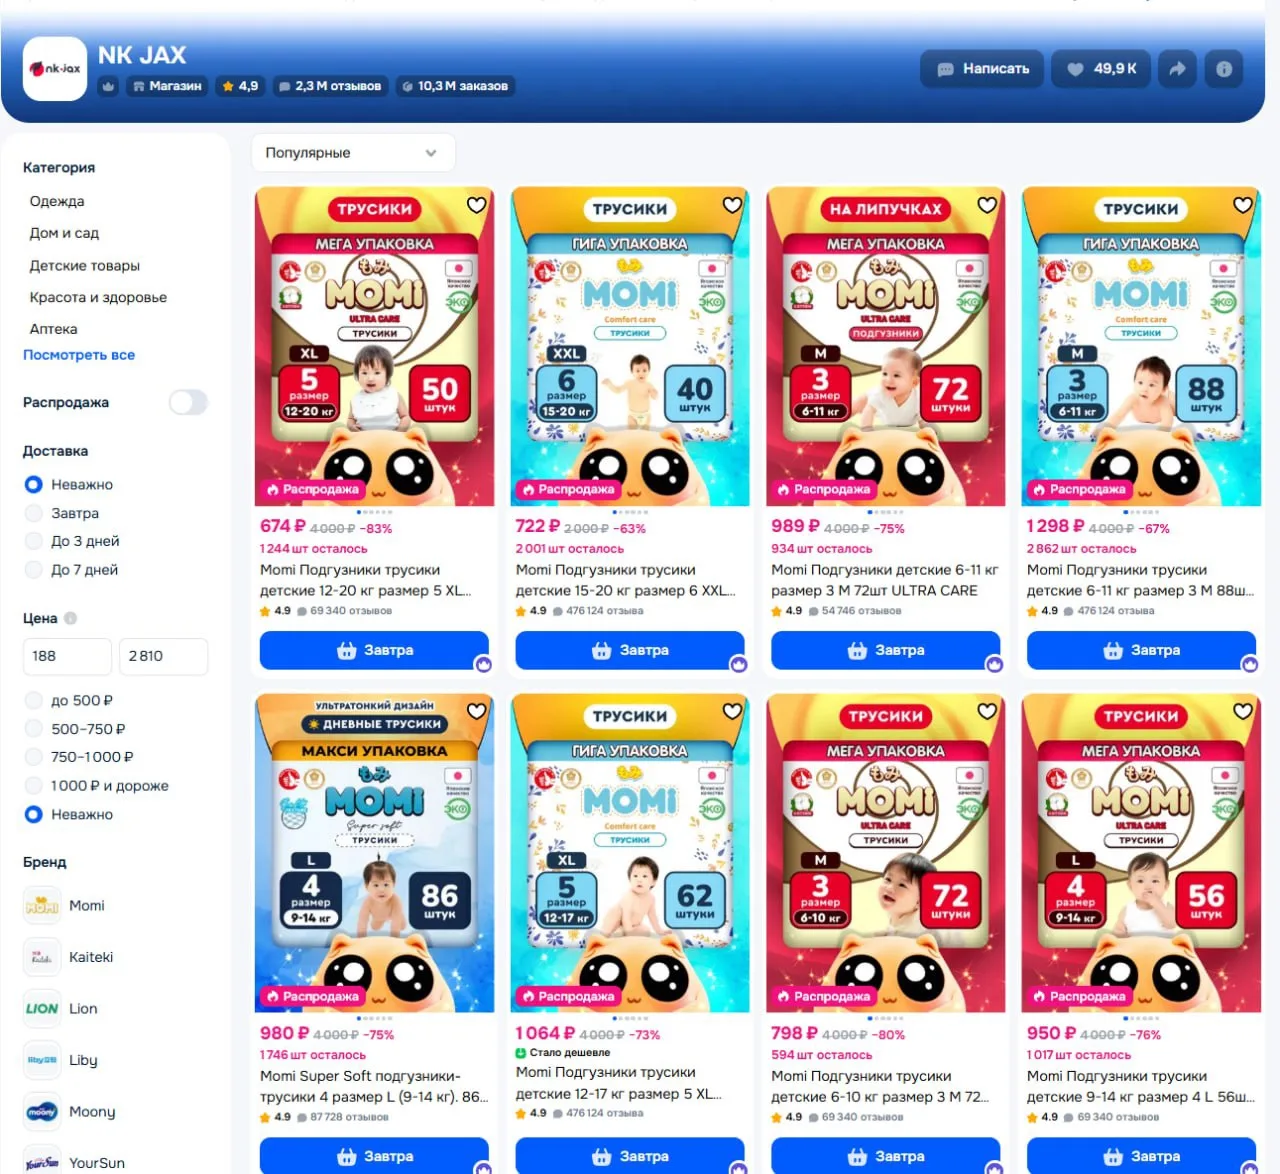The height and width of the screenshot is (1174, 1280).
Task: Click the info icon beside Цена
Action: 71,618
